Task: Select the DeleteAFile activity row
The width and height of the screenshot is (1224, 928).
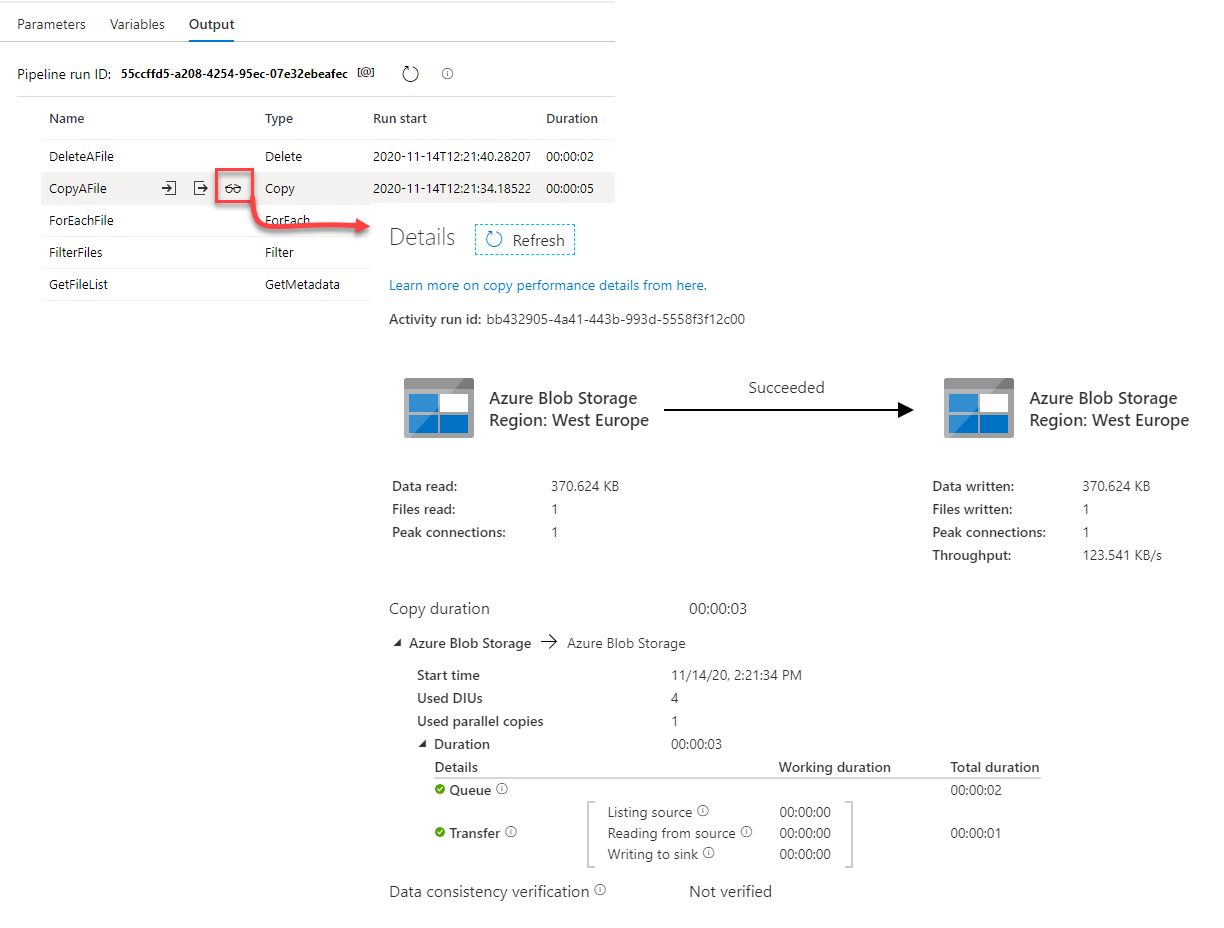Action: point(328,156)
